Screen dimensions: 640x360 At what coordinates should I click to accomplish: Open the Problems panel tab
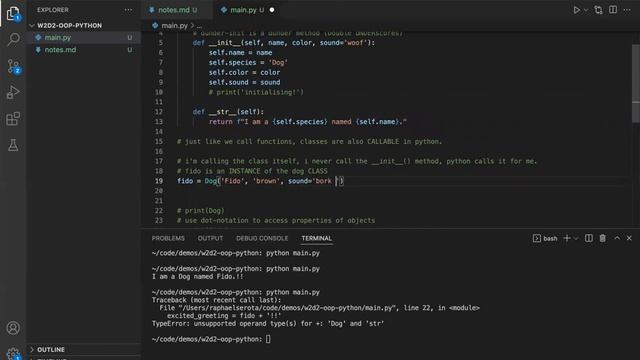pos(168,238)
